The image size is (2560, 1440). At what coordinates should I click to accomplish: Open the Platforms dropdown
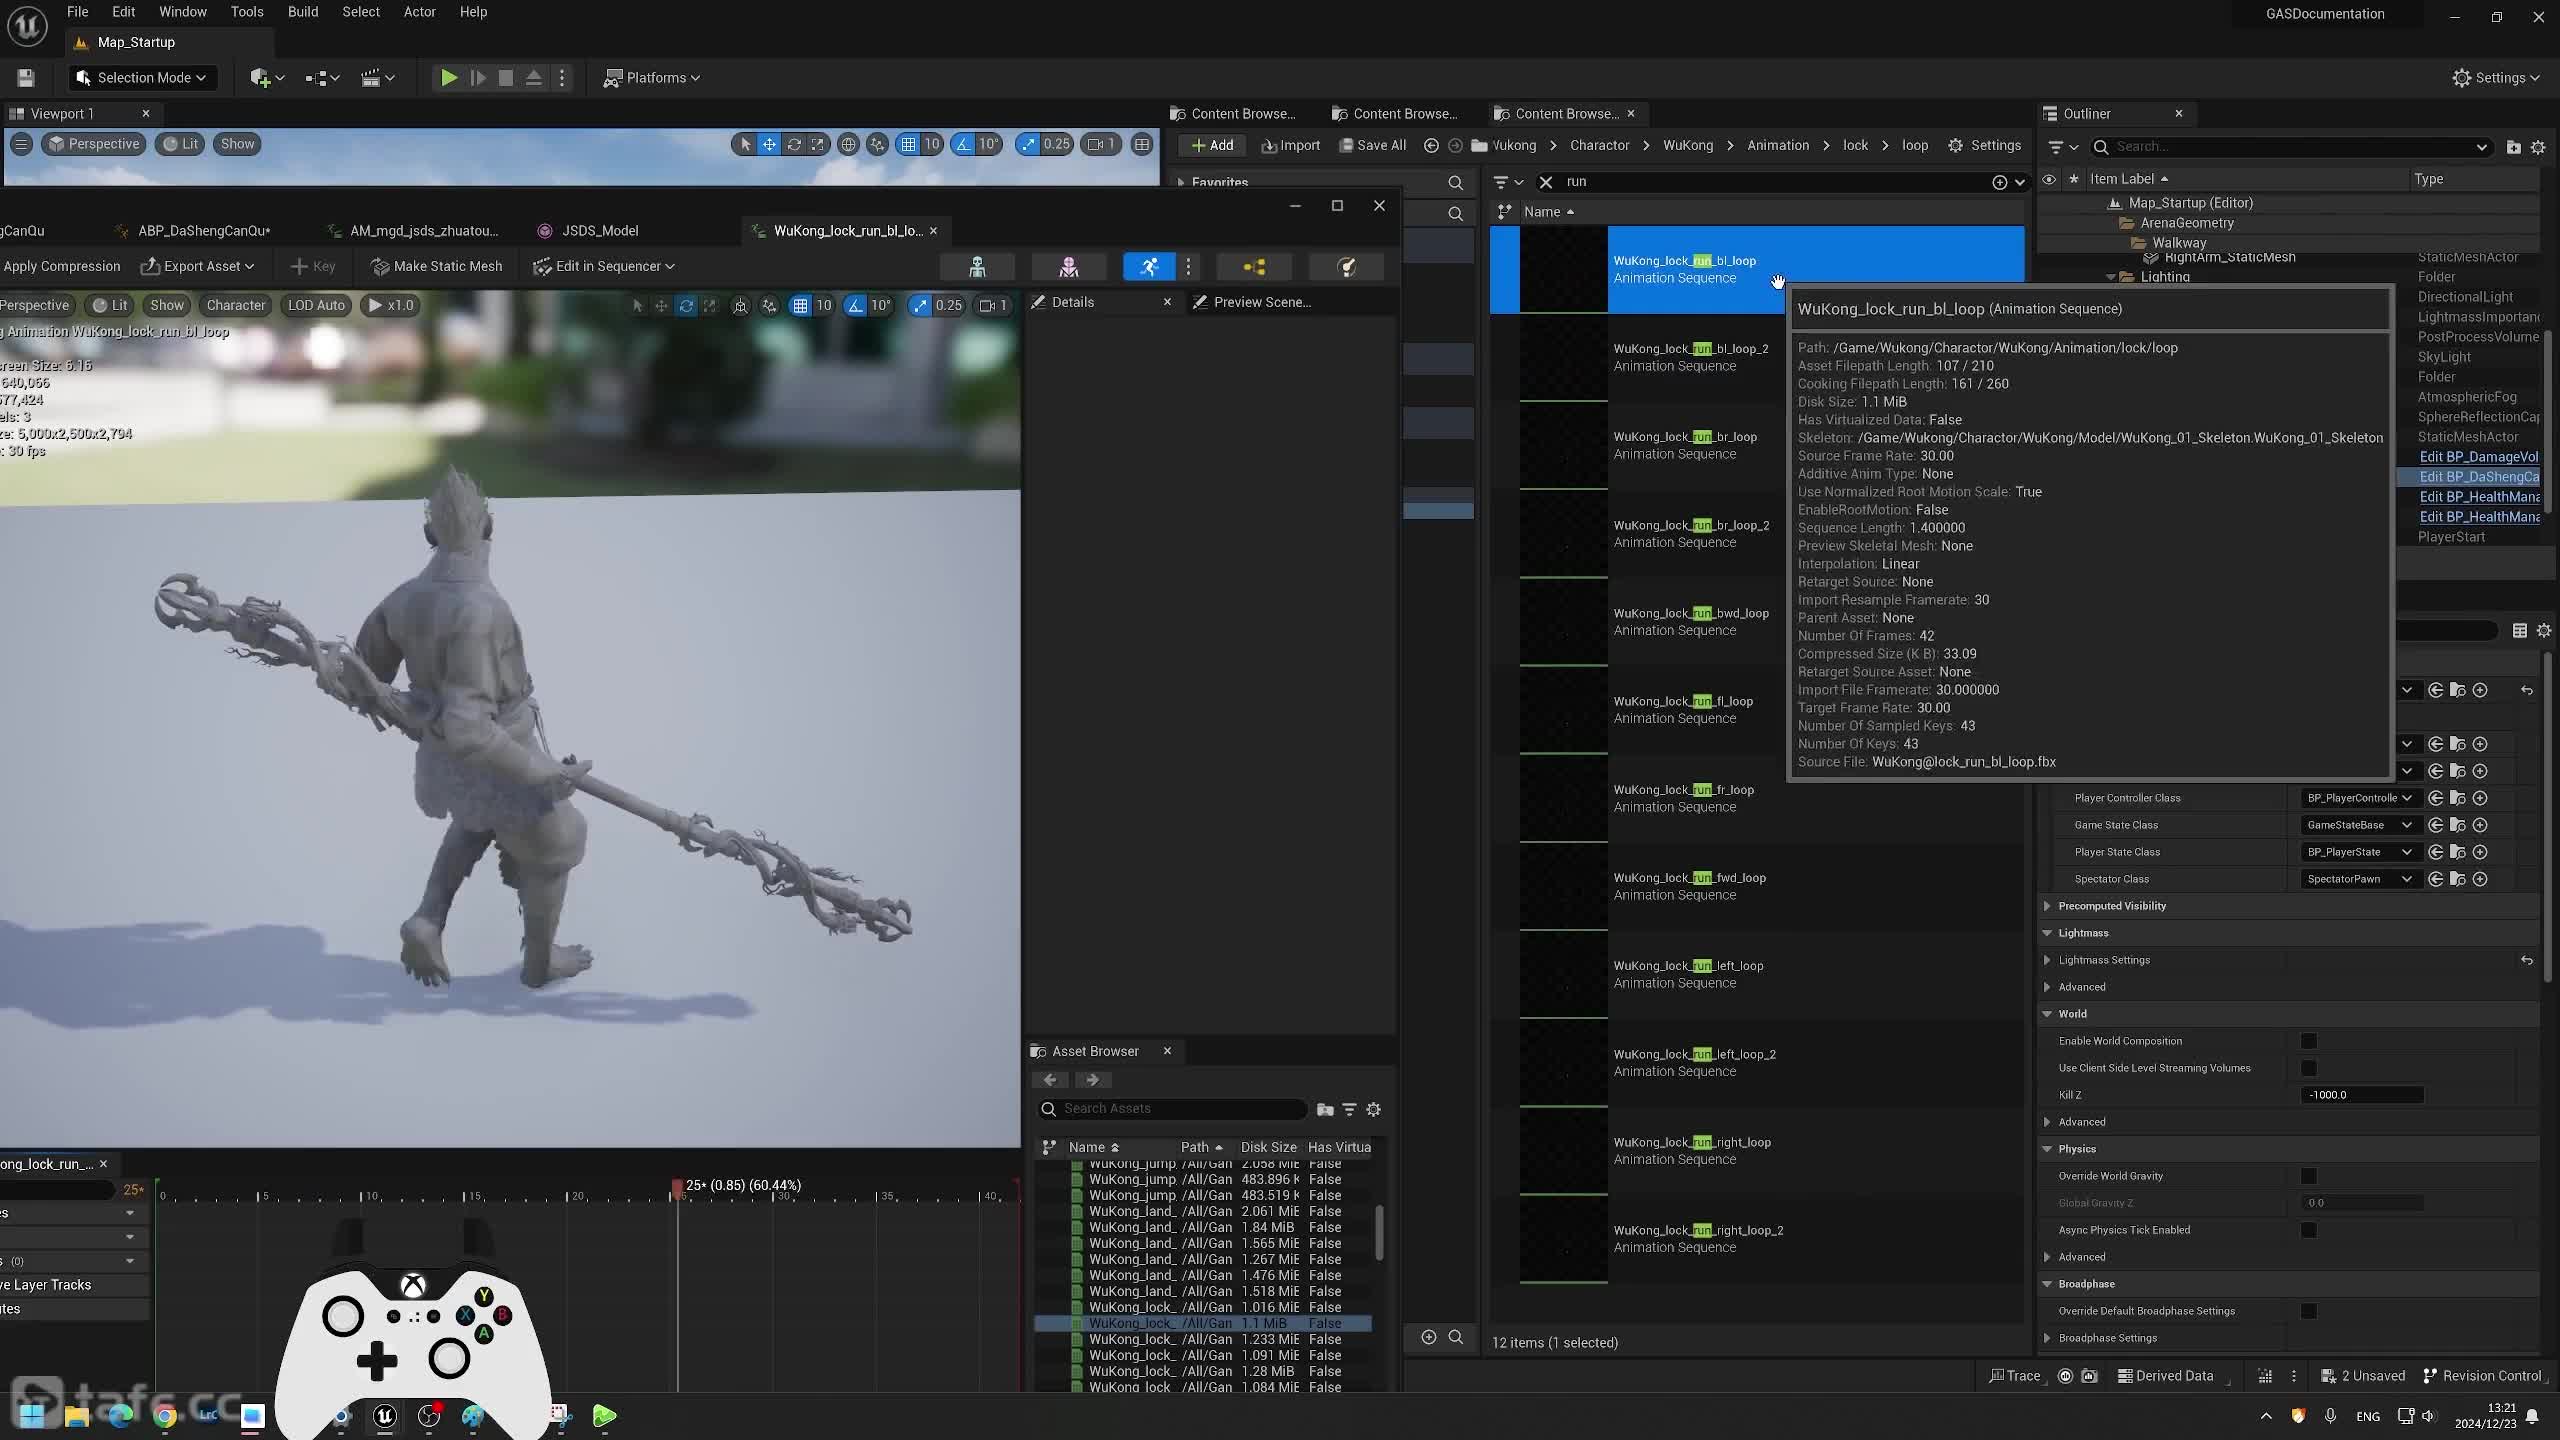click(652, 78)
